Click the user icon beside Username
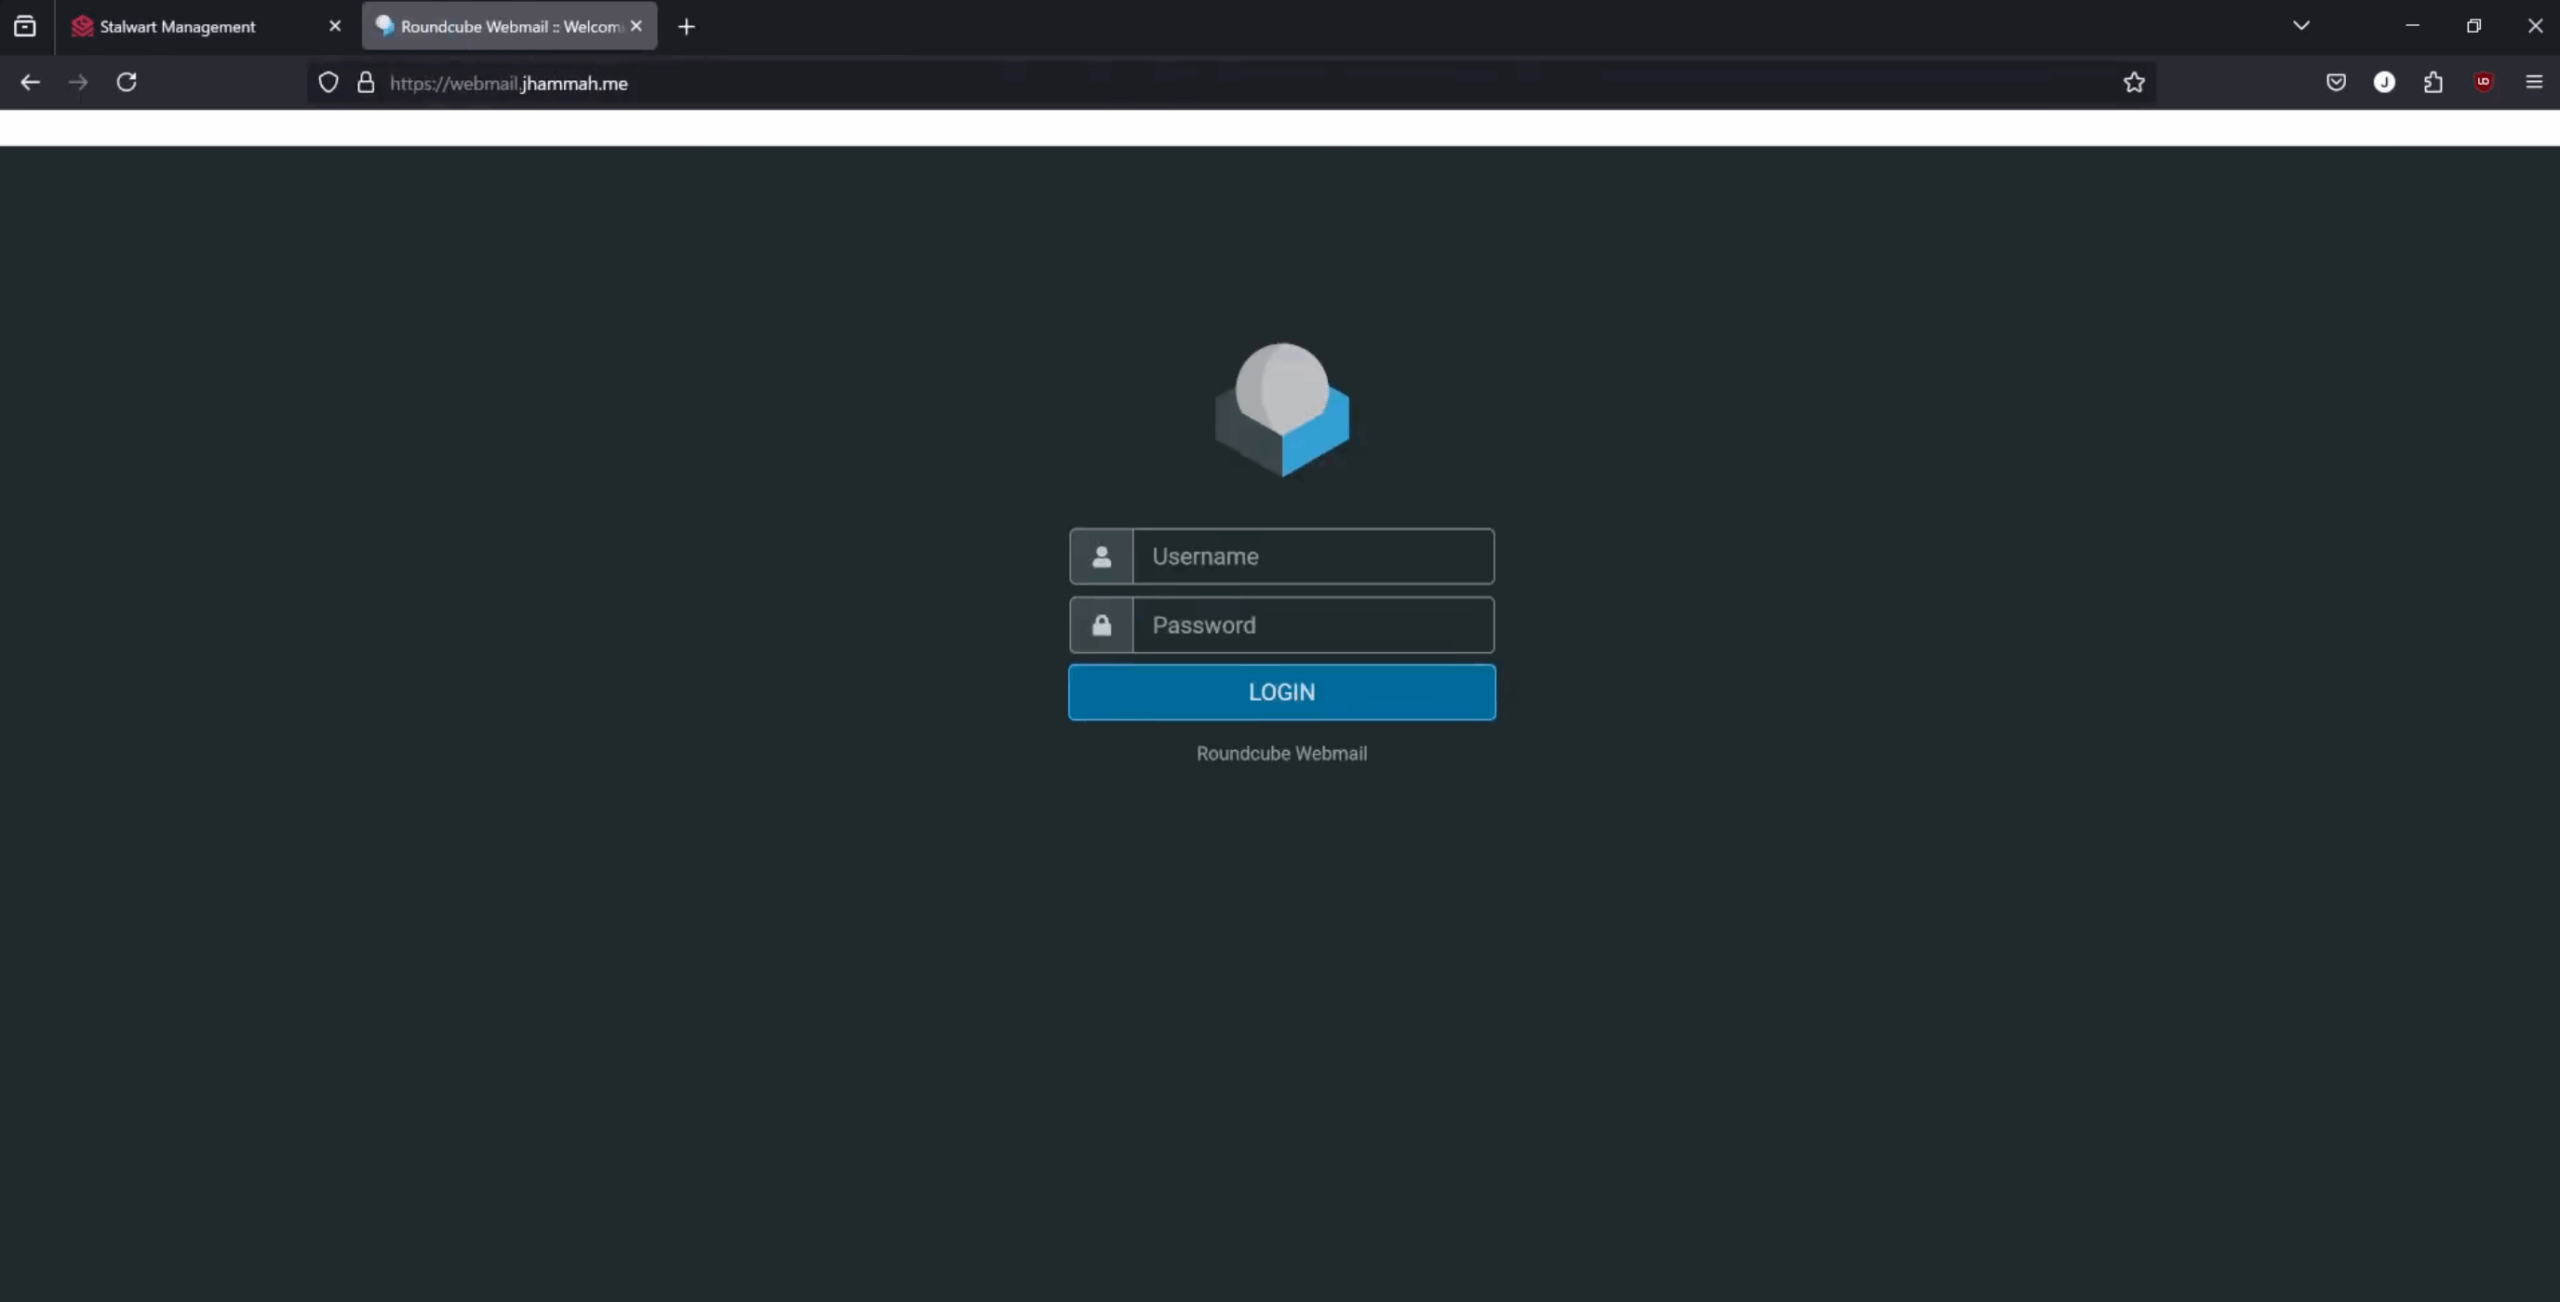This screenshot has width=2560, height=1302. pos(1101,556)
